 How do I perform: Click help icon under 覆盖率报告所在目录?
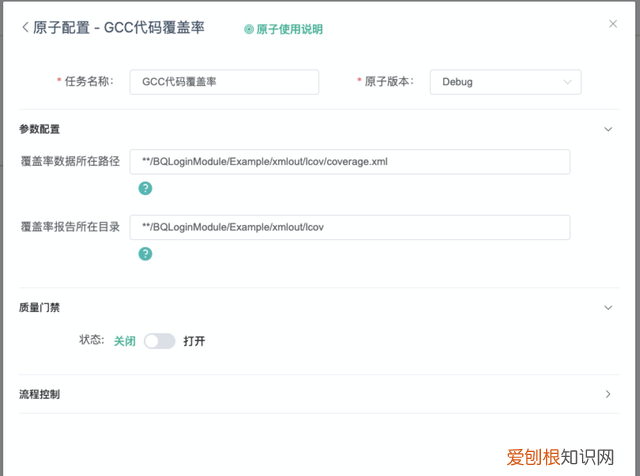[x=145, y=254]
